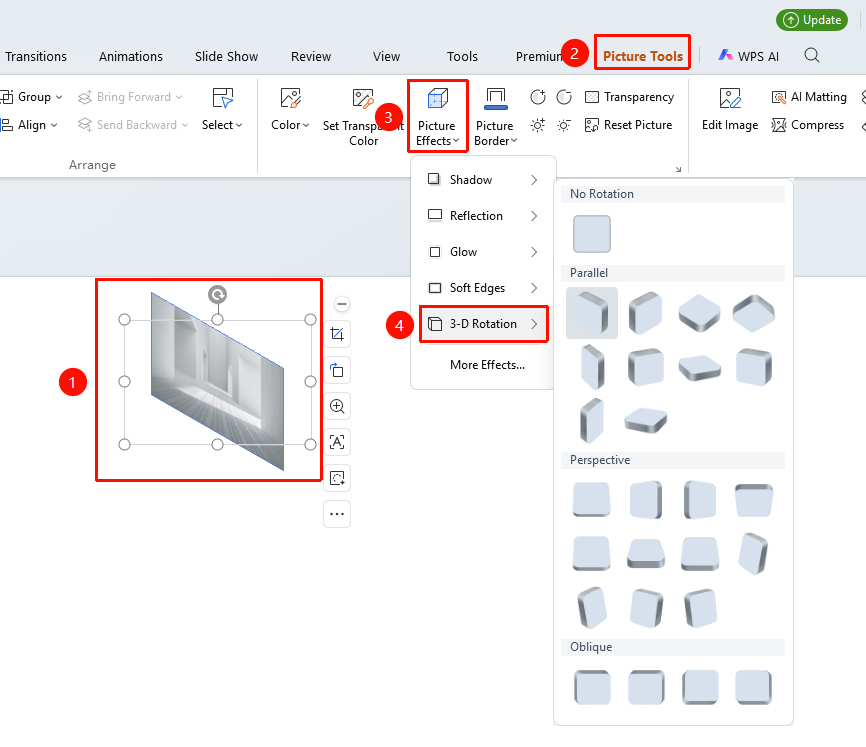The width and height of the screenshot is (866, 747).
Task: Click the zoom-in magnifier icon beside picture
Action: pyautogui.click(x=337, y=406)
